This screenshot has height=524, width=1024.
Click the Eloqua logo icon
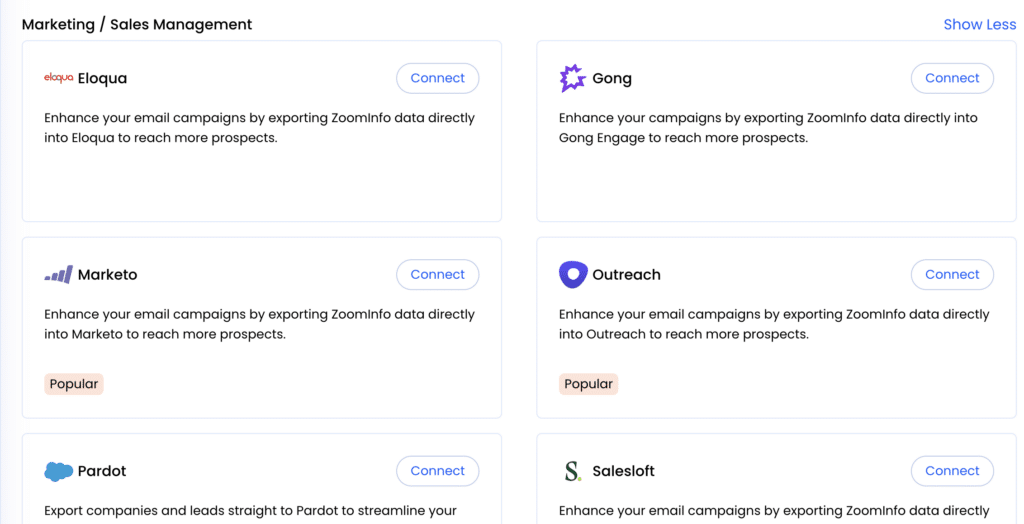(58, 78)
